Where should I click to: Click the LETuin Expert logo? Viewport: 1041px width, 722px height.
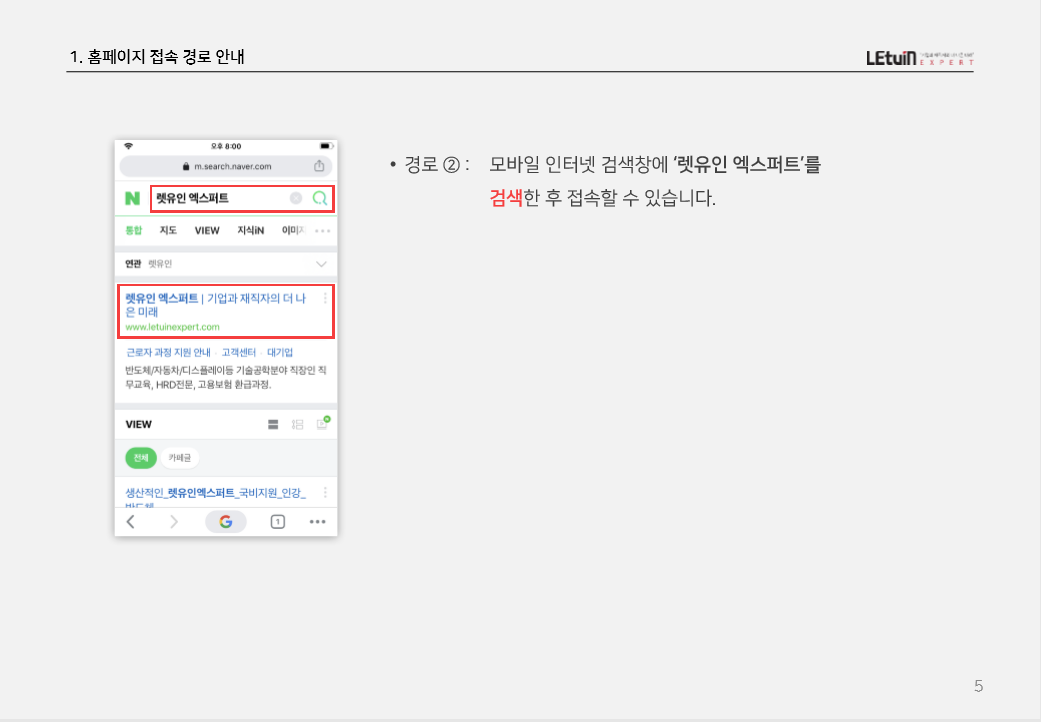[920, 58]
